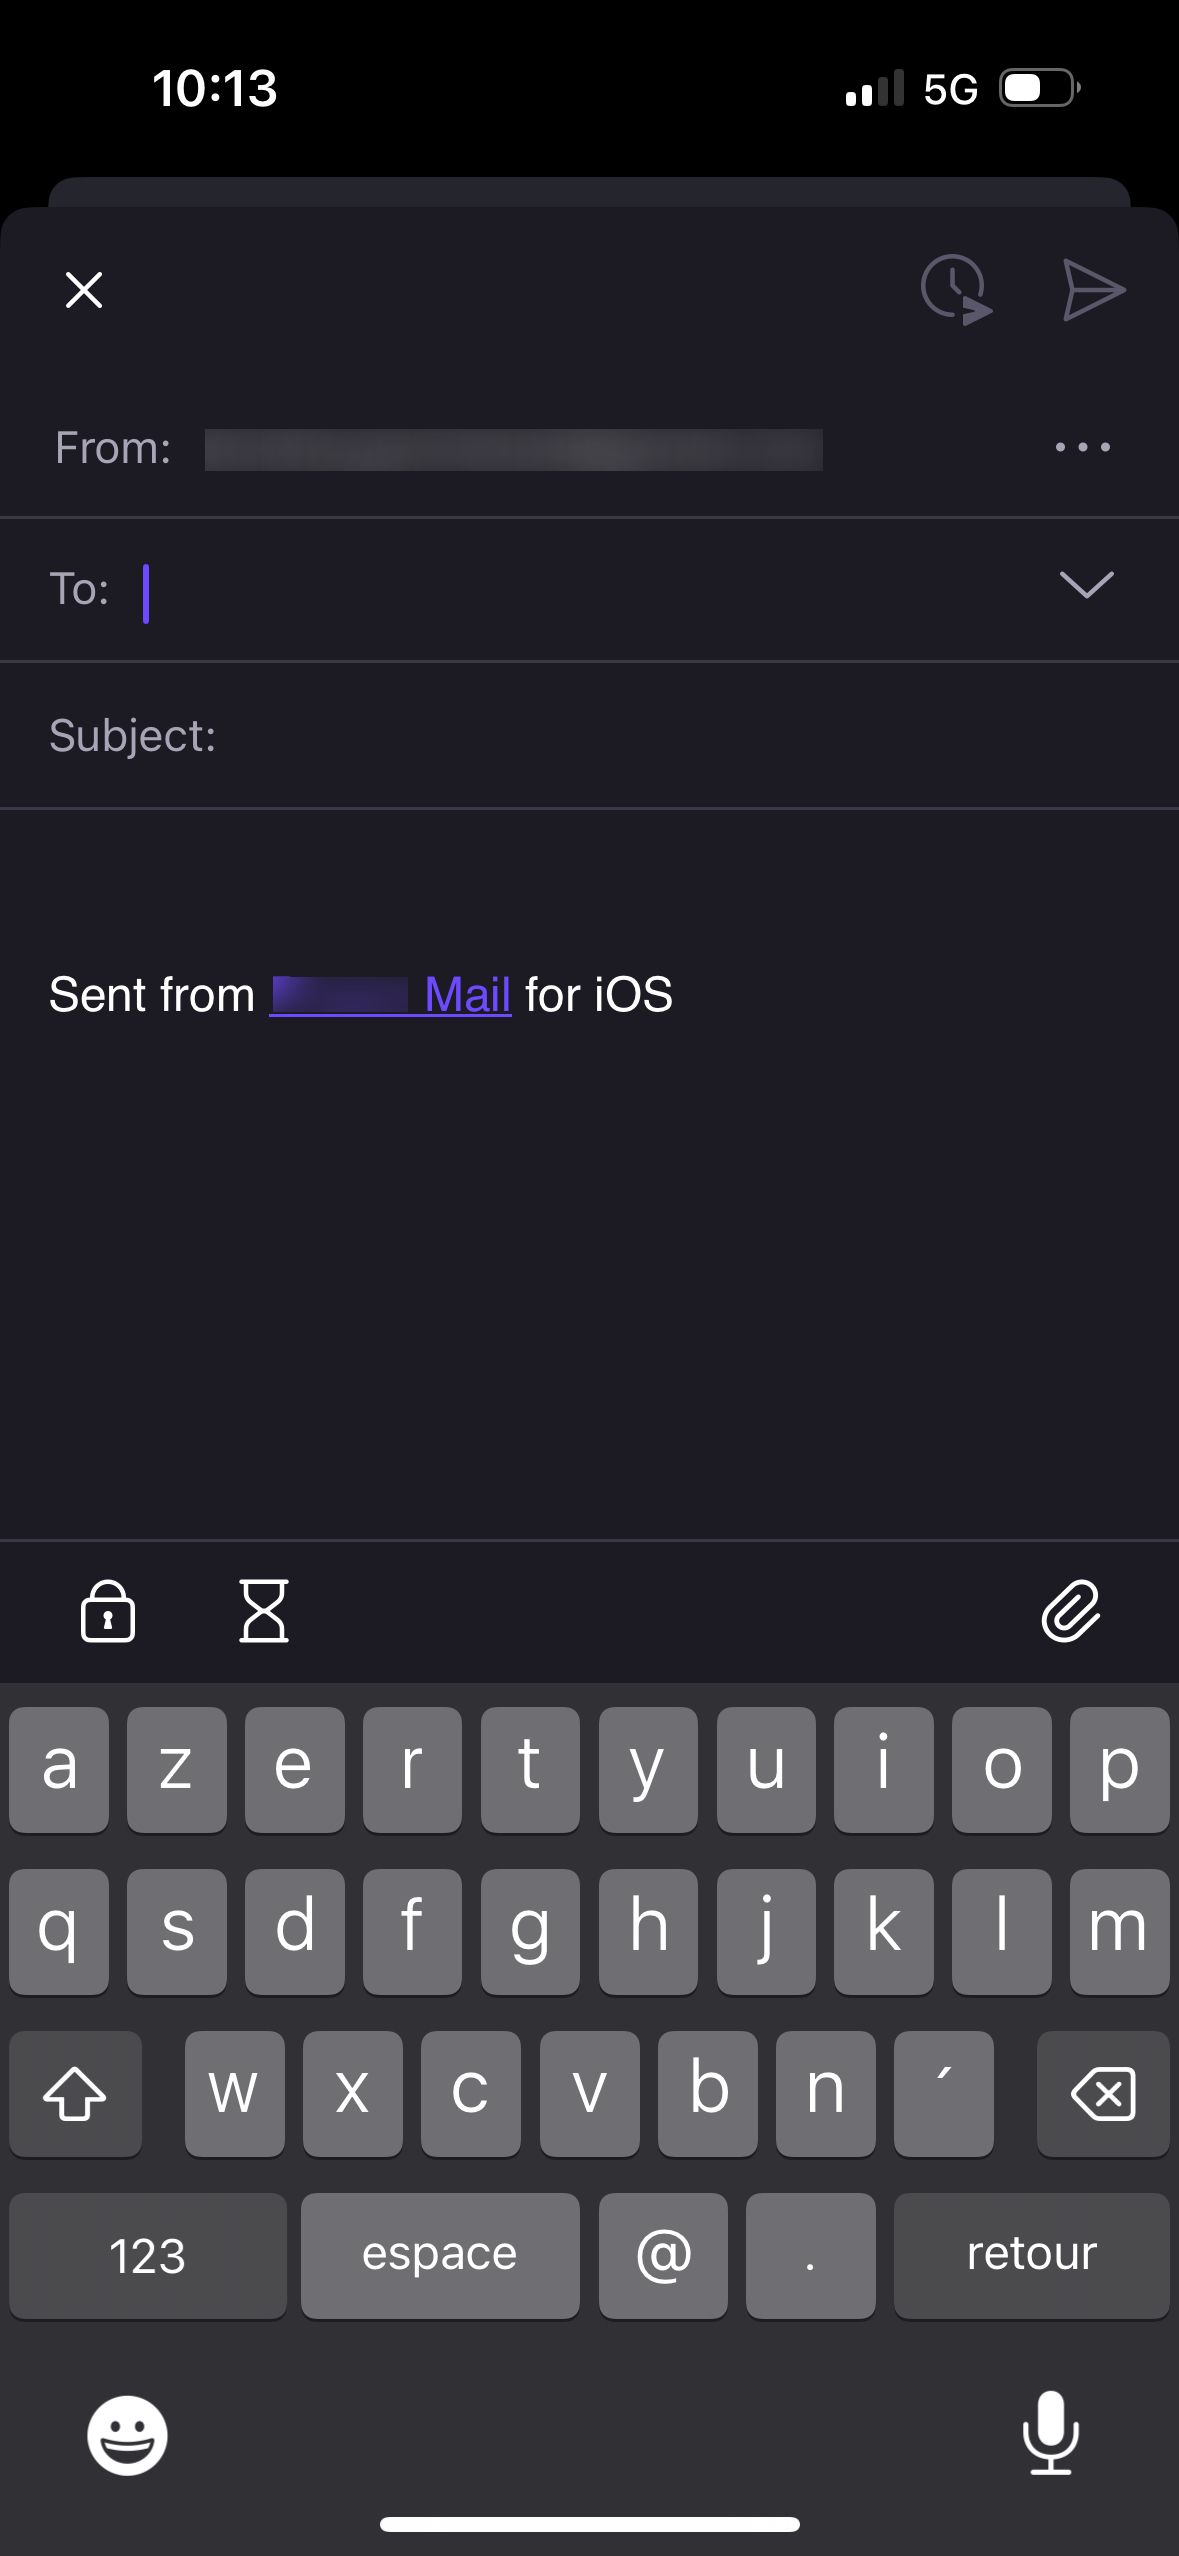Tap the message body area
Image resolution: width=1179 pixels, height=2556 pixels.
pos(589,1250)
